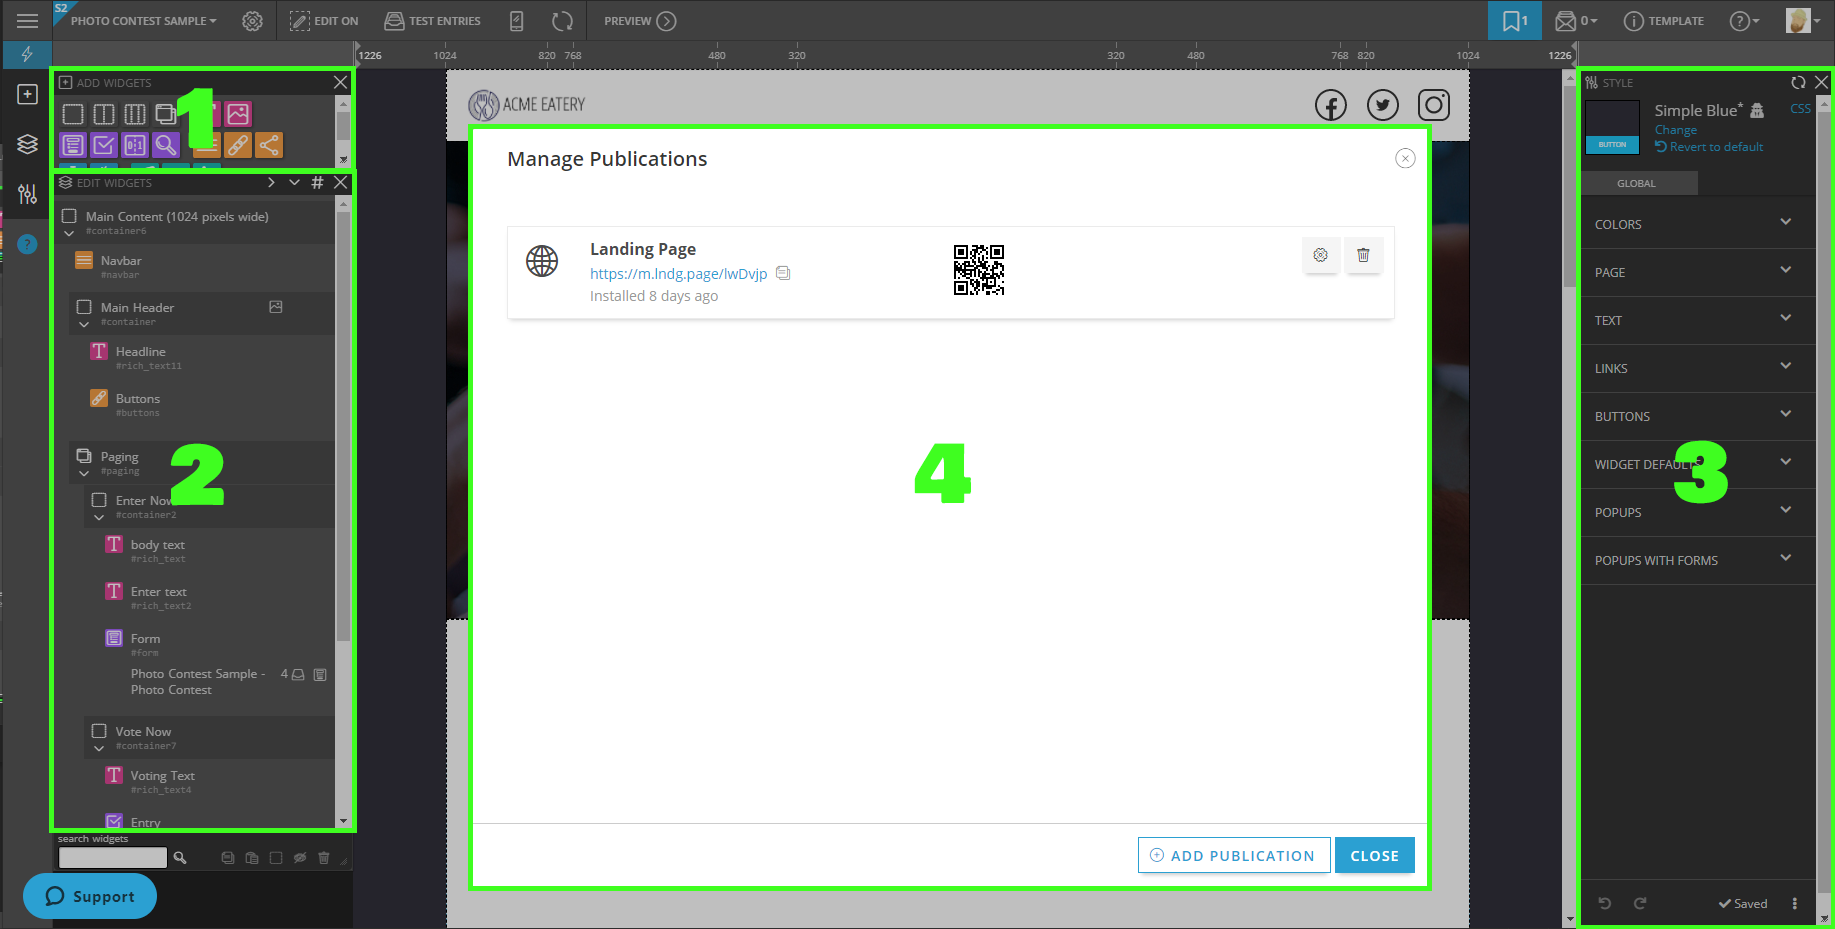Click the trash icon for Landing Page publication
Screen dimensions: 1835x929
click(1362, 255)
